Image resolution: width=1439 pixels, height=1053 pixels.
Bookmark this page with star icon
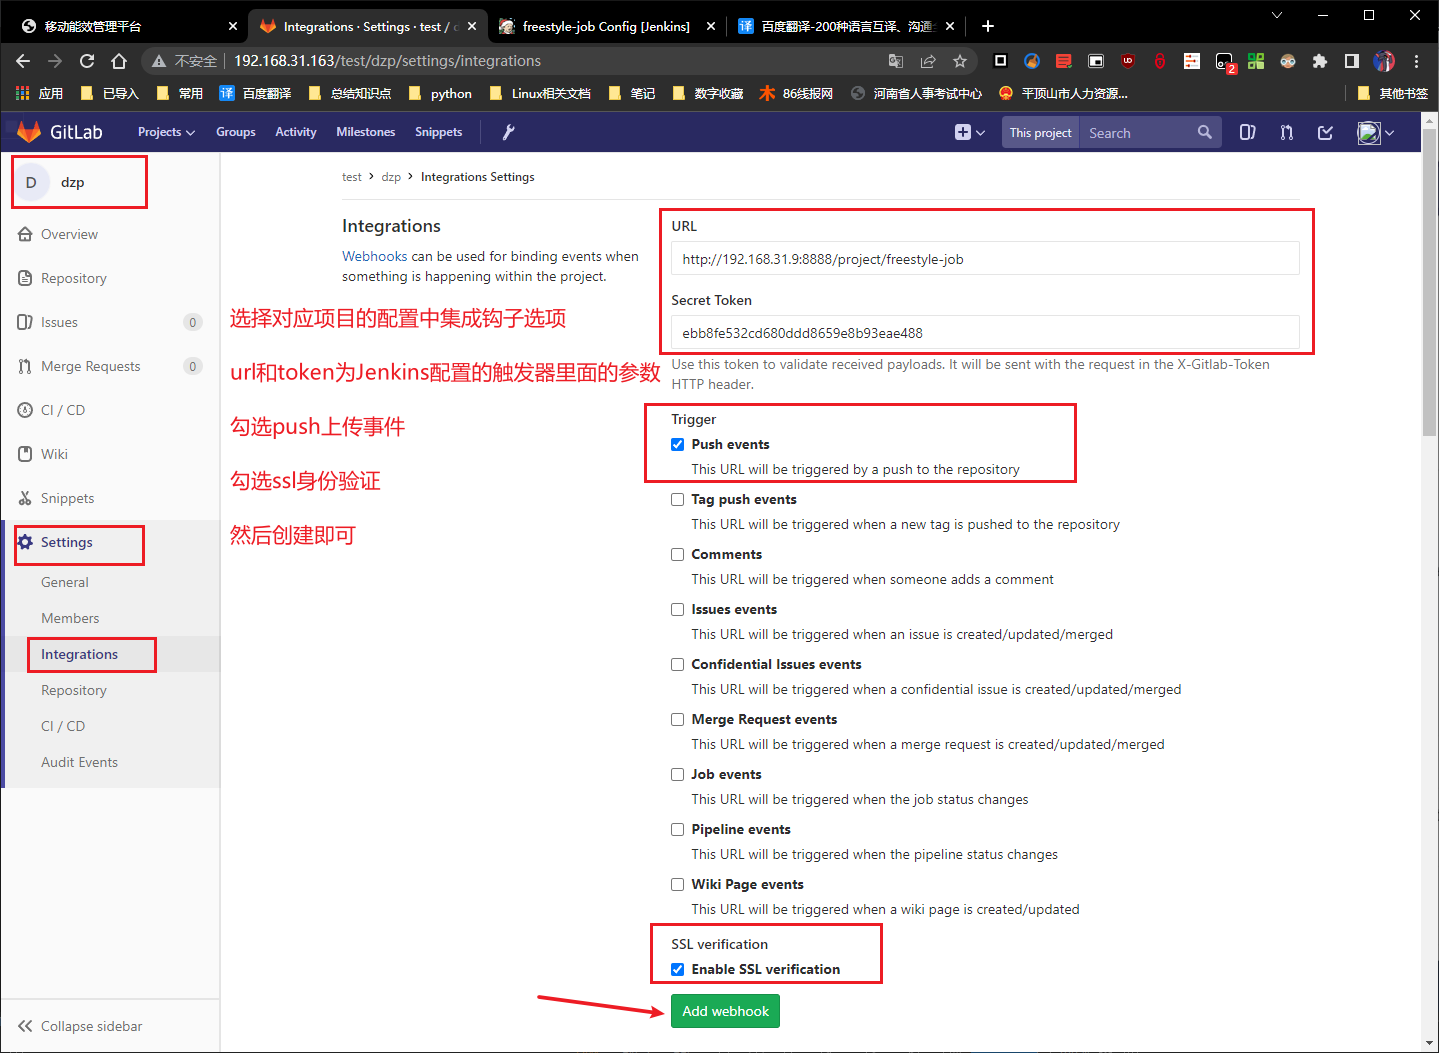pos(960,61)
